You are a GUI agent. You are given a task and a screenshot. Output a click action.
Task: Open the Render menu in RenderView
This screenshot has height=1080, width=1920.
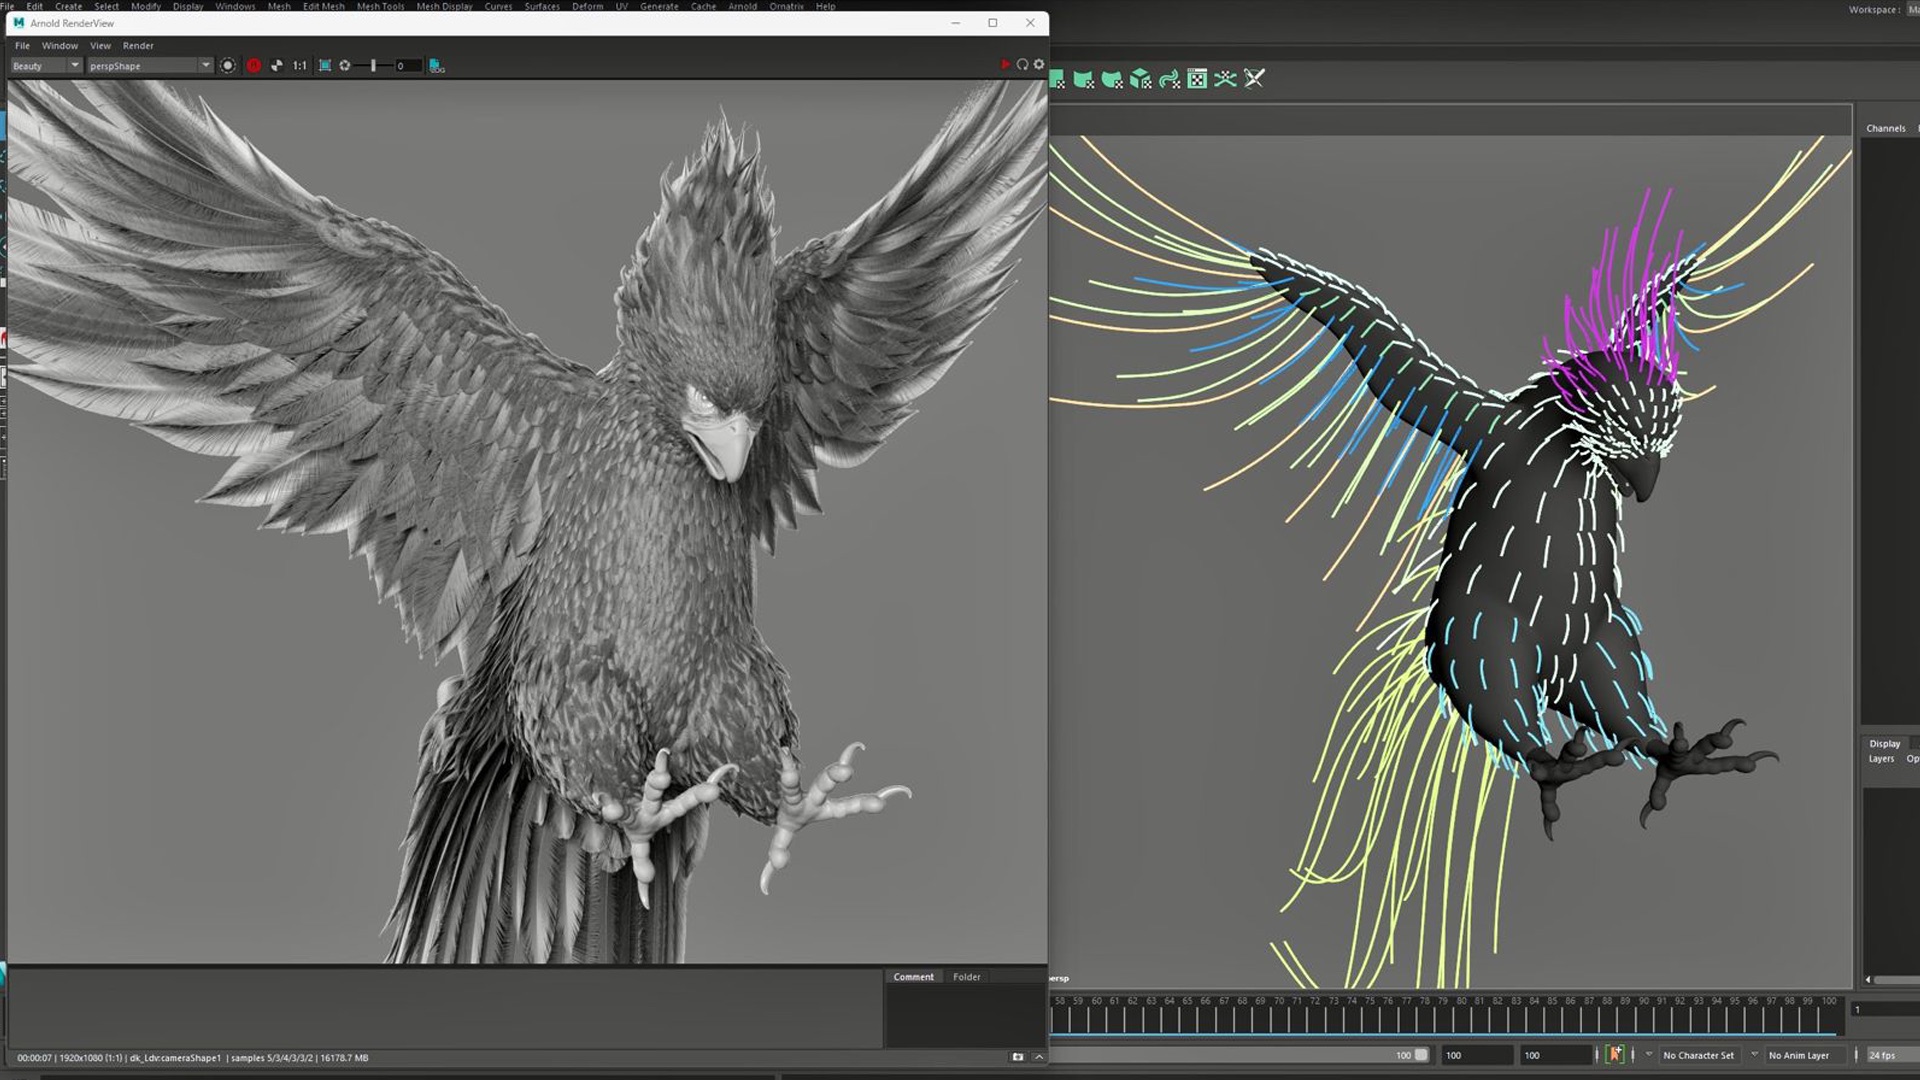(x=138, y=46)
